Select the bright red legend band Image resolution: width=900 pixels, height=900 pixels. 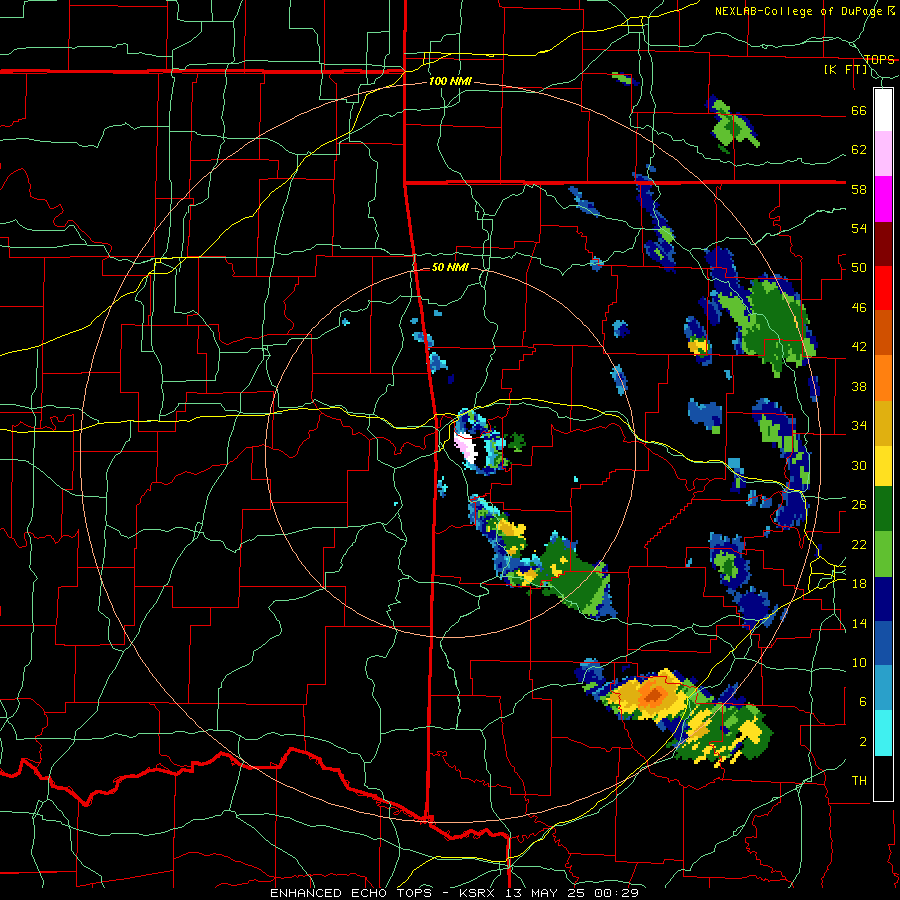(x=883, y=288)
